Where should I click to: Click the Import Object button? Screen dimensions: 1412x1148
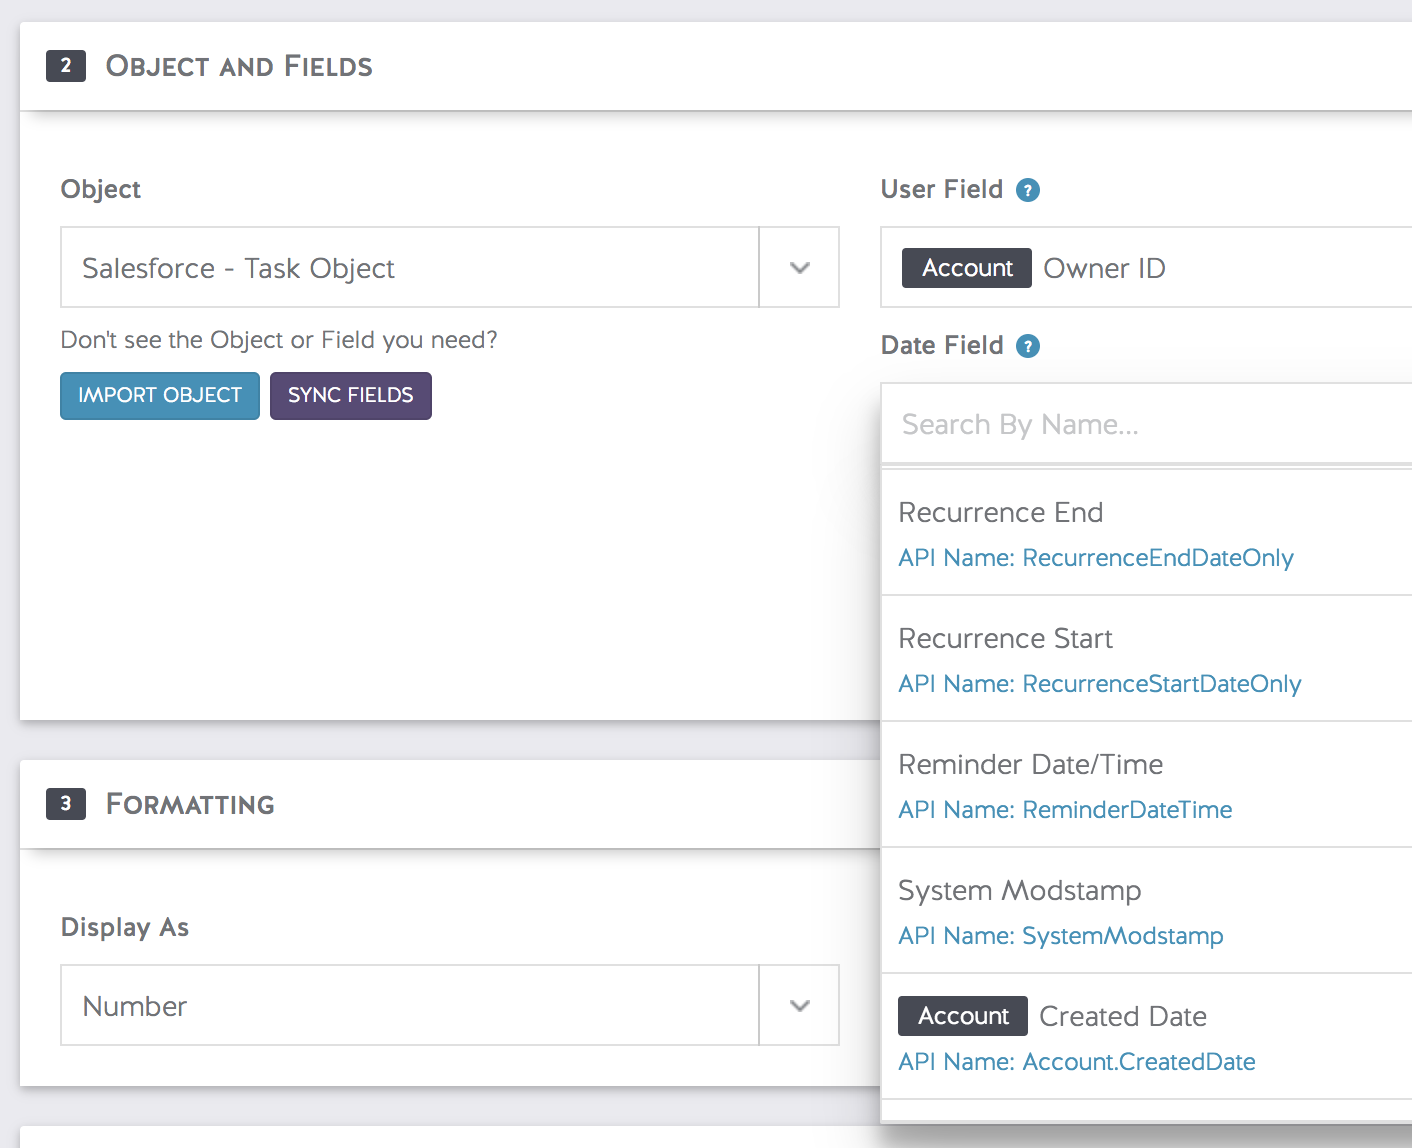pos(160,396)
